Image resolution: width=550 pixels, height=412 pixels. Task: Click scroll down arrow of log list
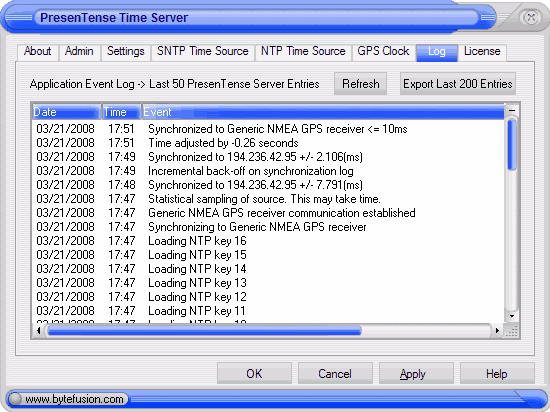512,316
